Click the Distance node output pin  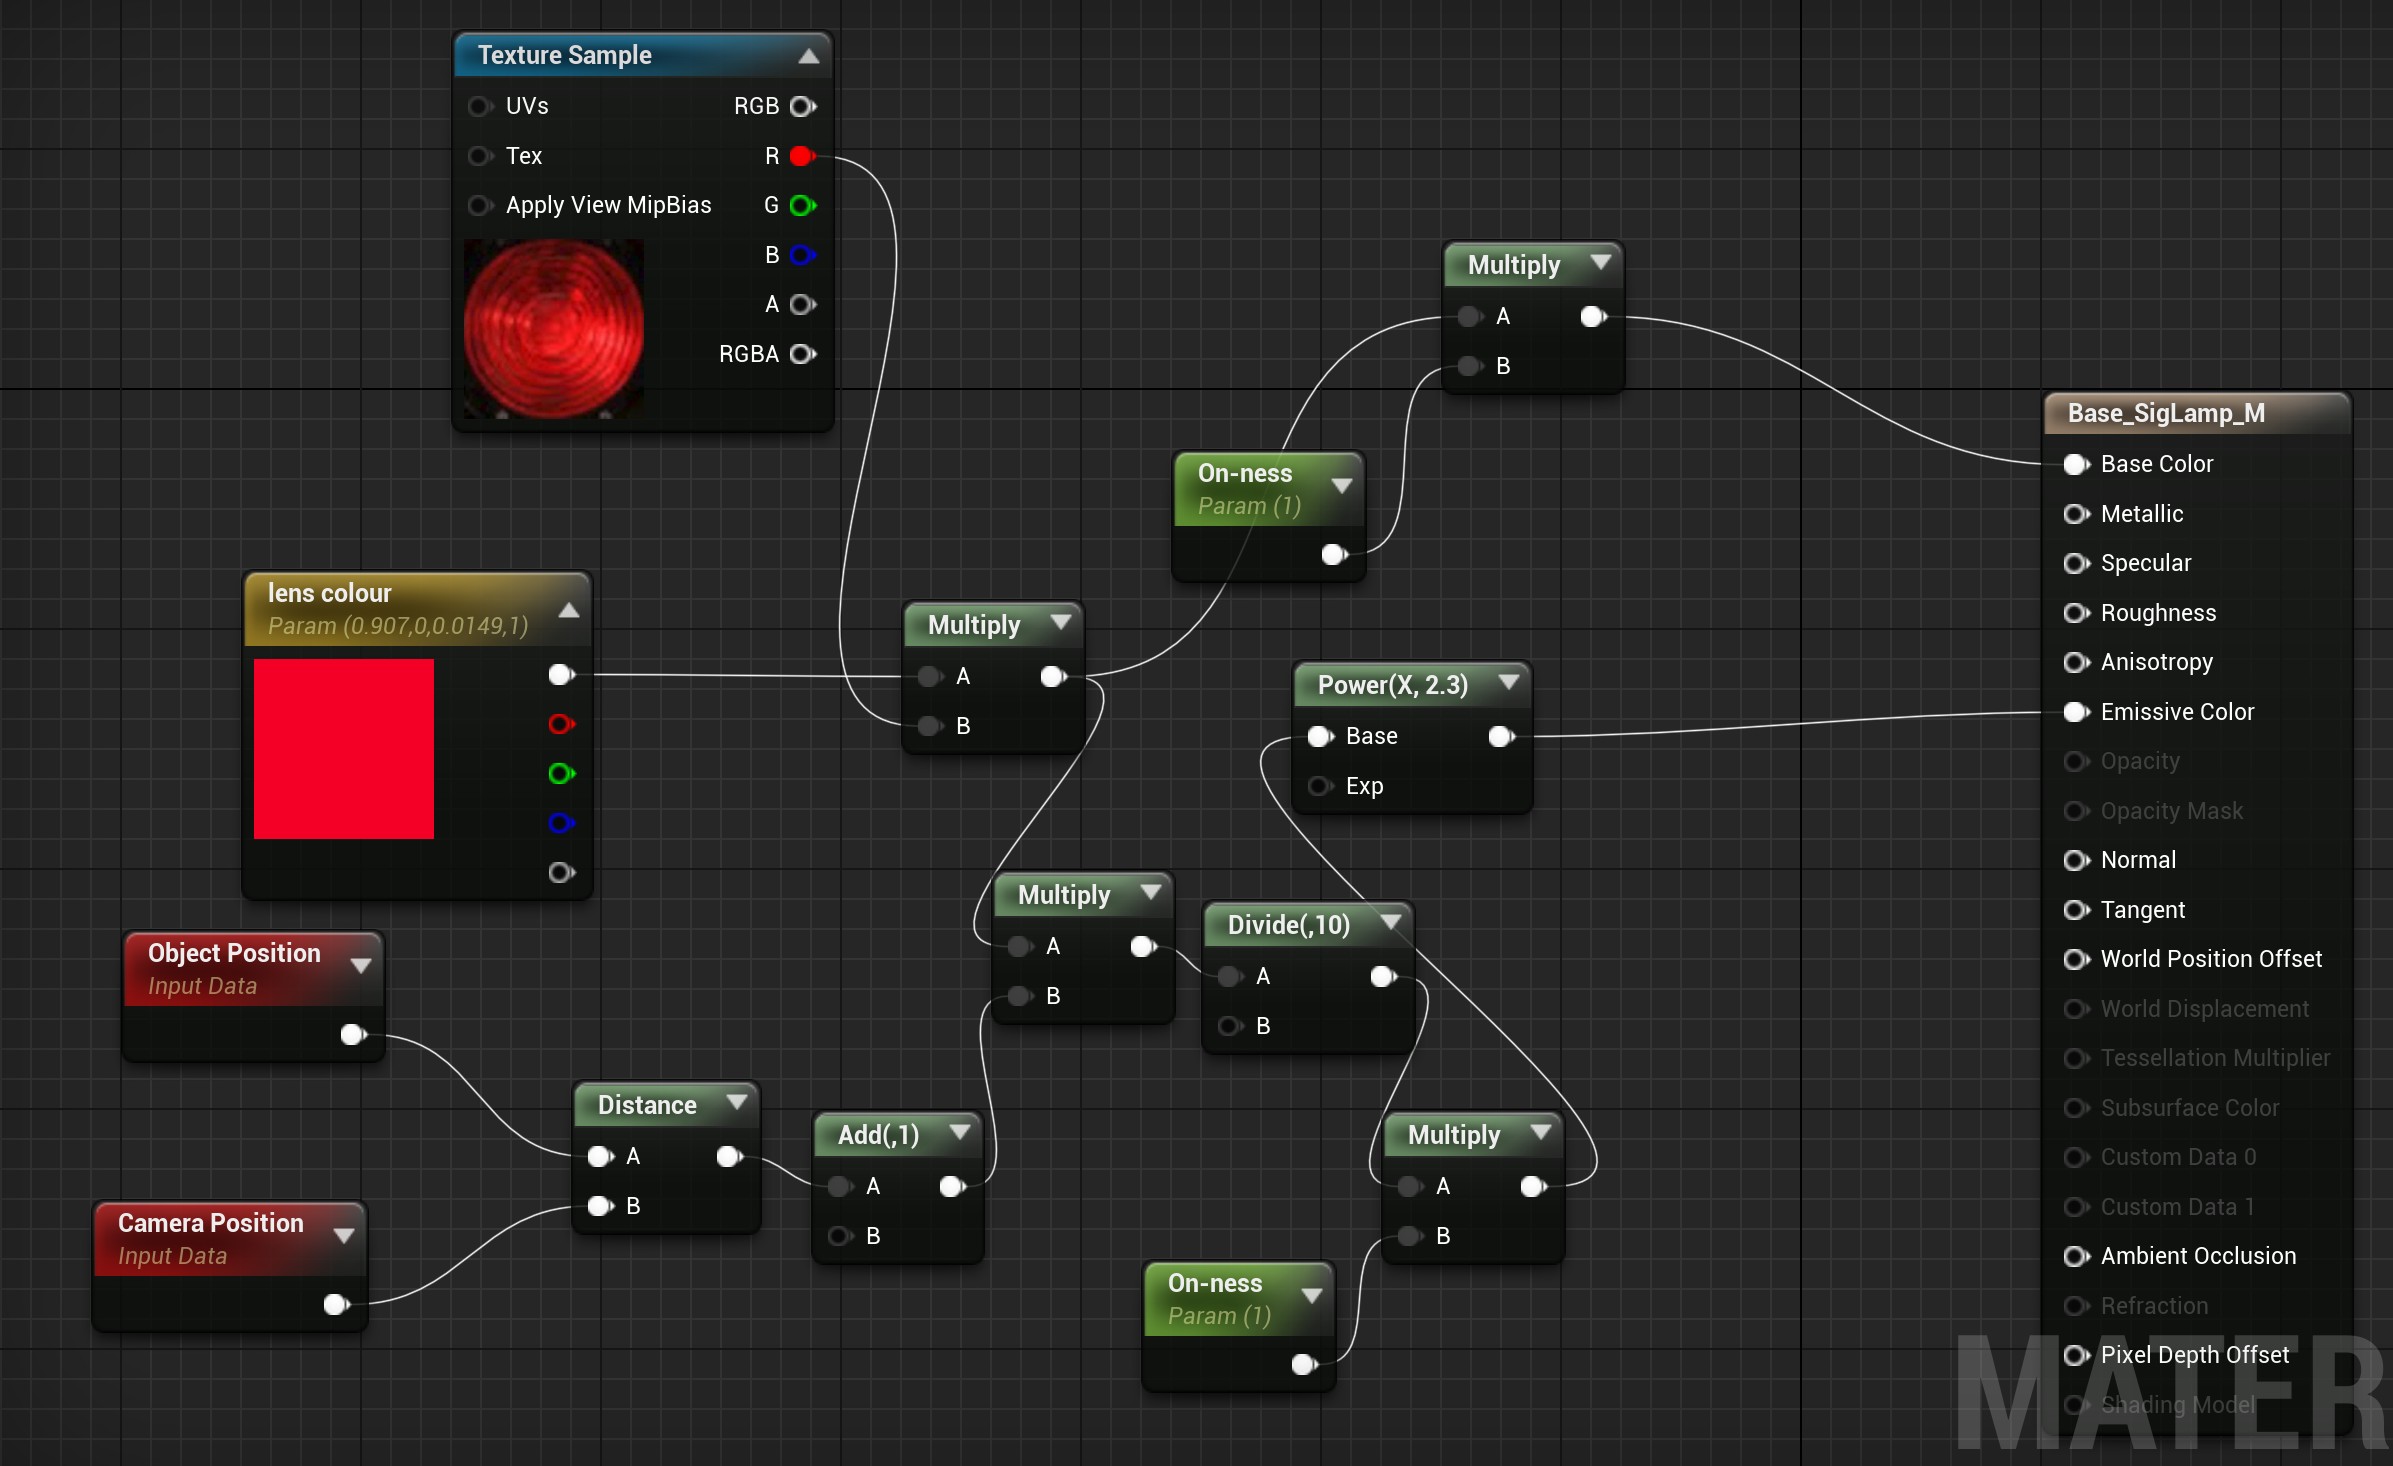[x=728, y=1156]
